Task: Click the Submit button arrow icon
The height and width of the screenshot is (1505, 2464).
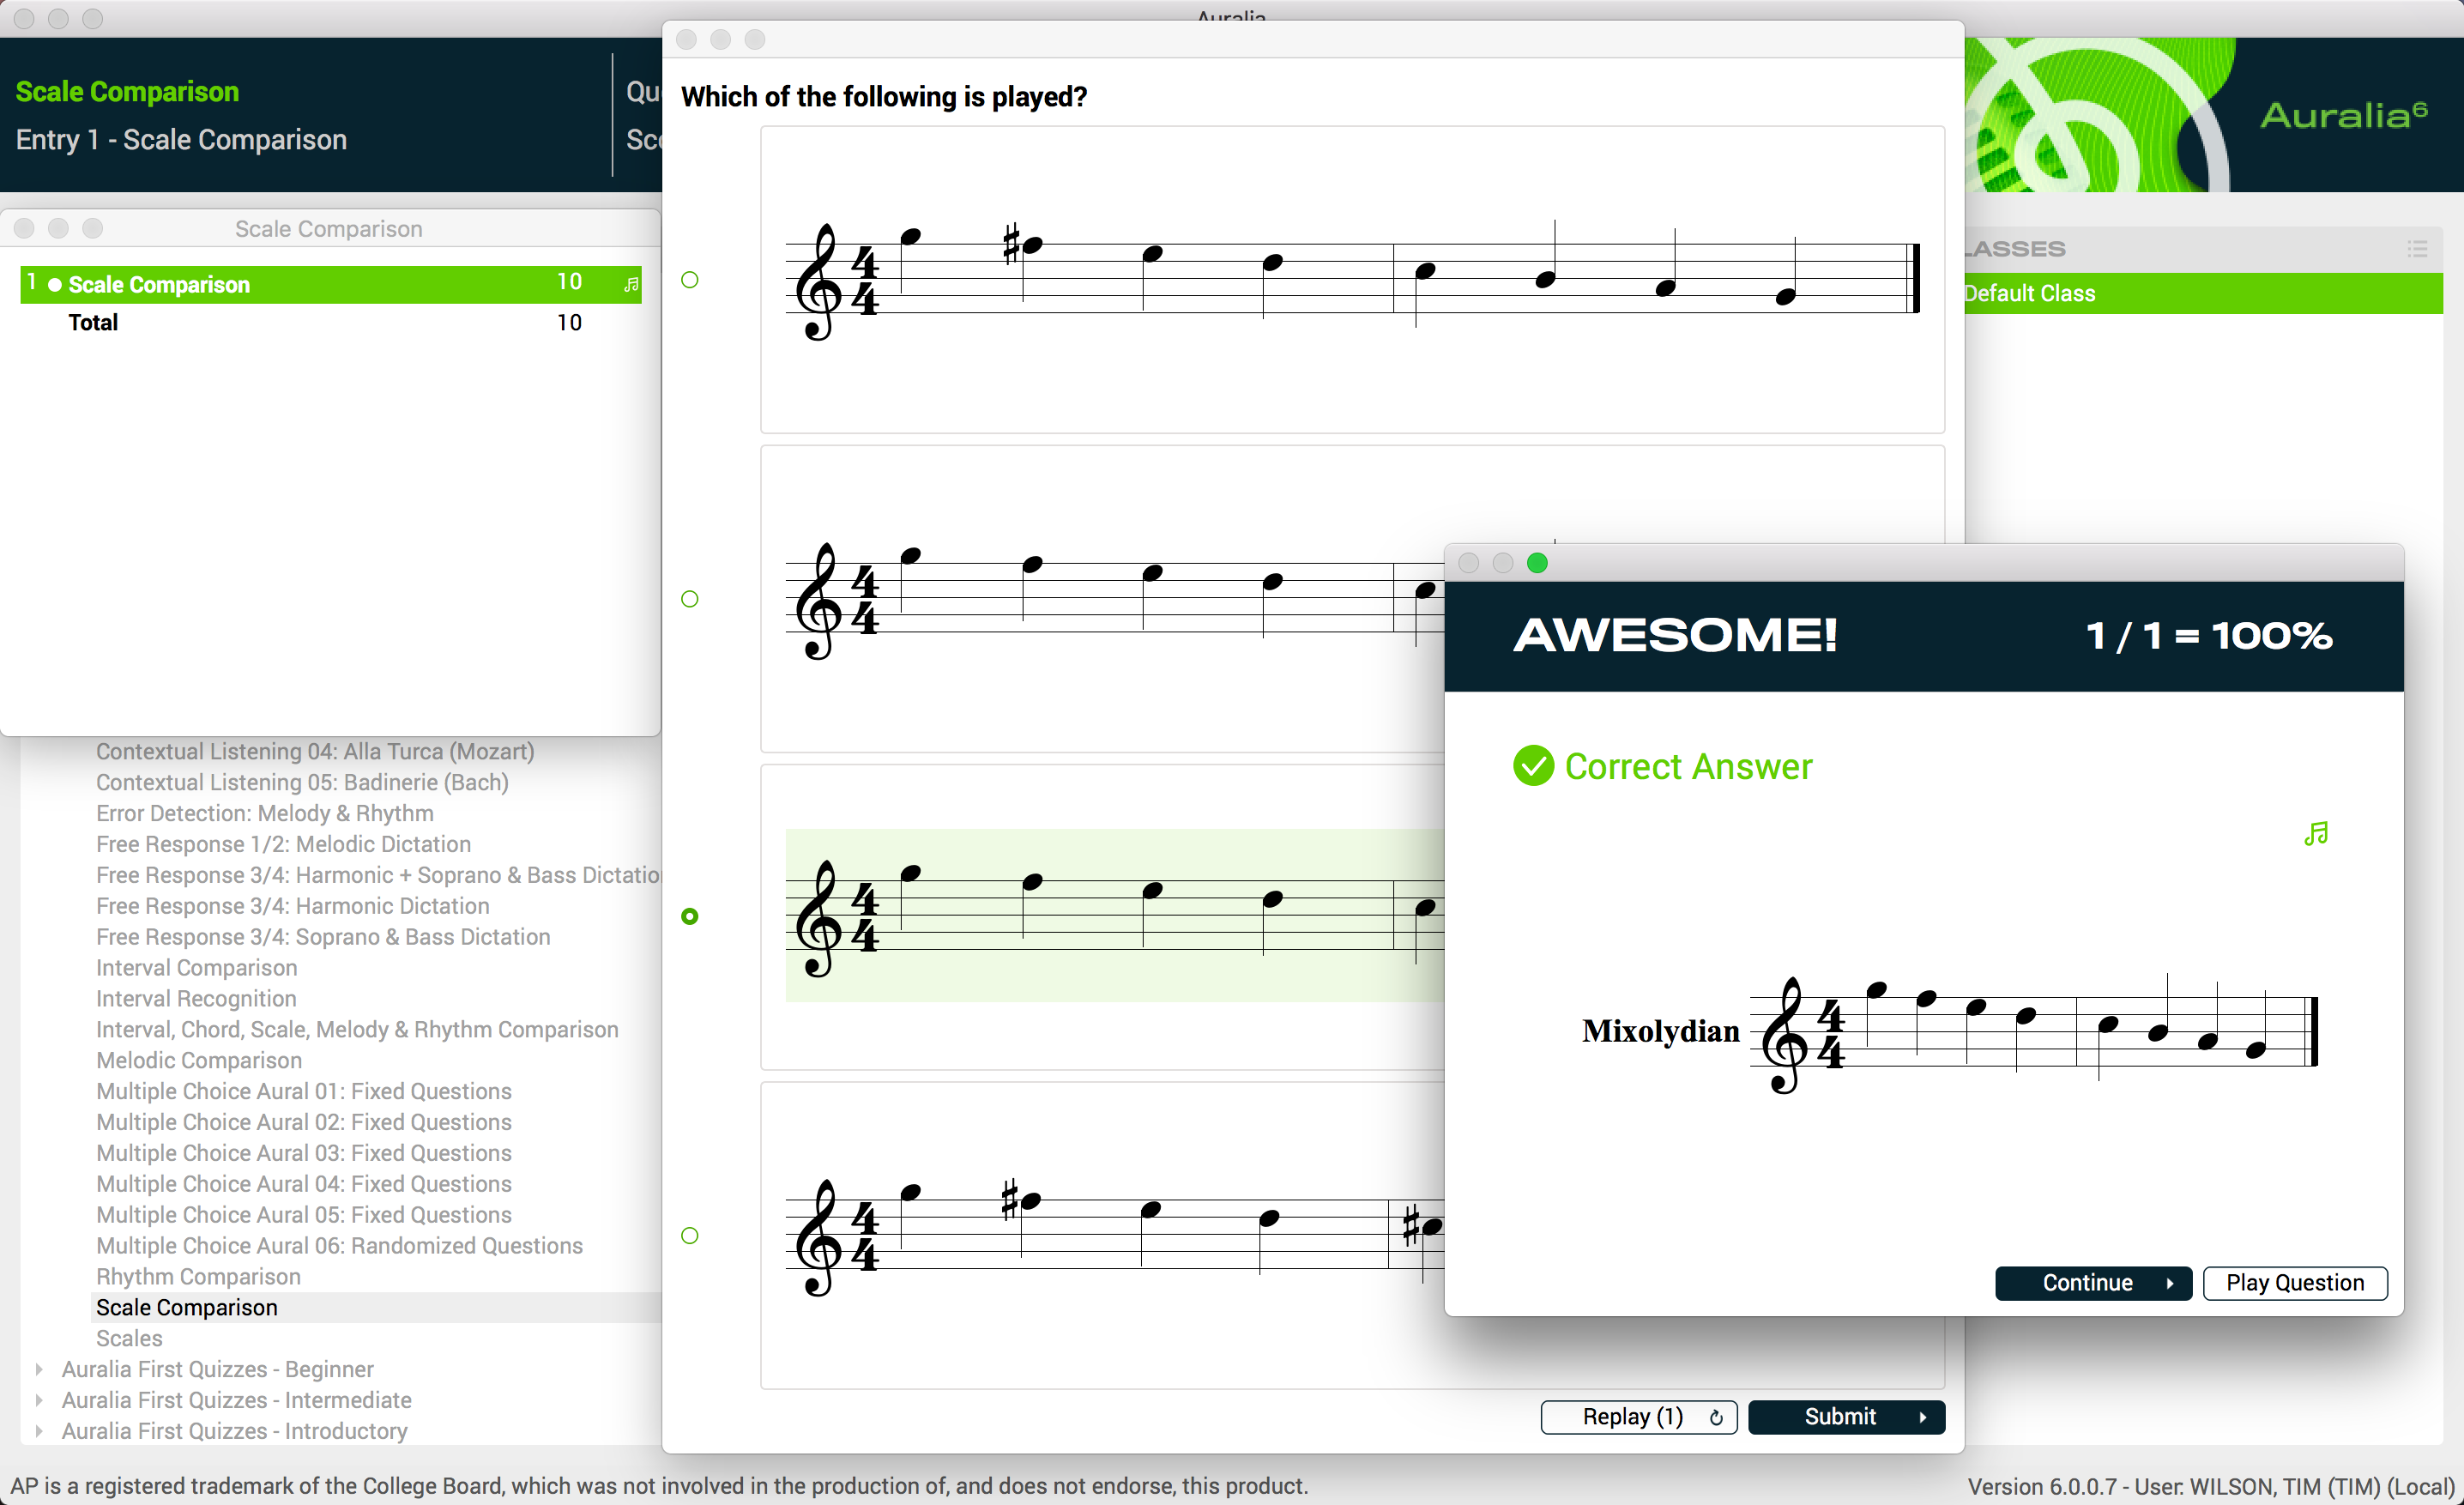Action: tap(1922, 1417)
